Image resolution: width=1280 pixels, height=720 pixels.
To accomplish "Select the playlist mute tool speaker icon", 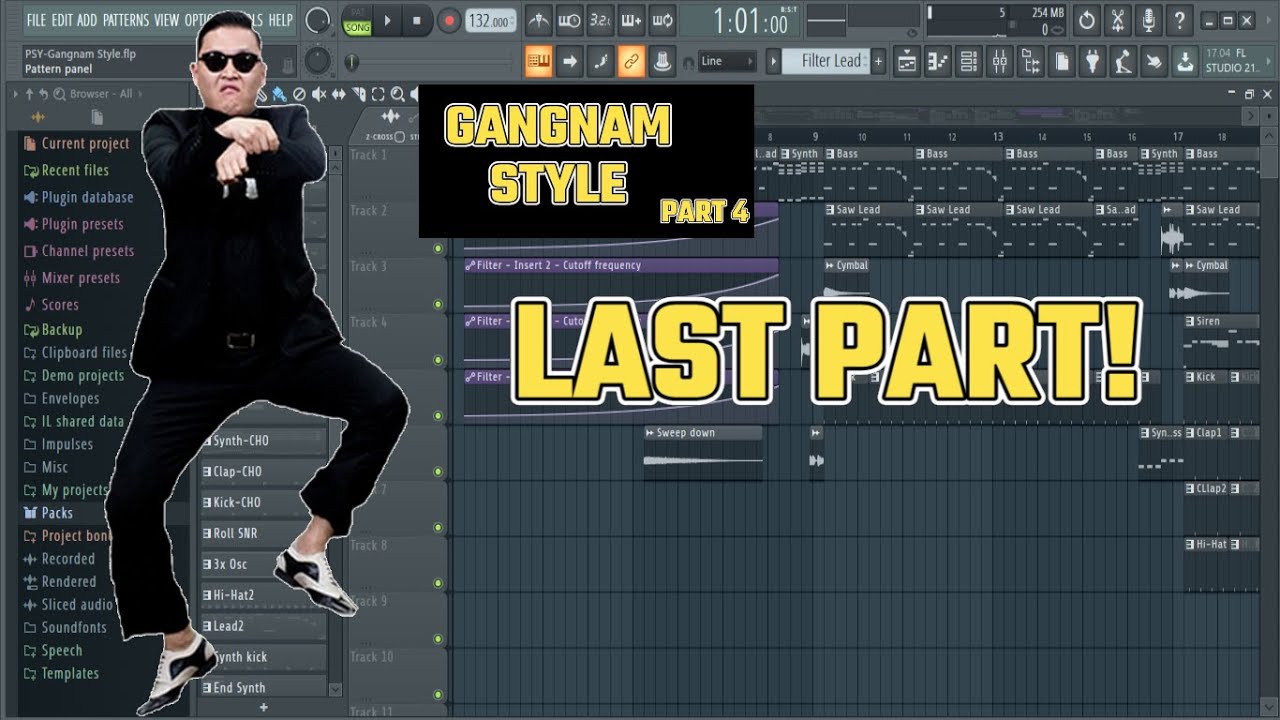I will coord(319,95).
